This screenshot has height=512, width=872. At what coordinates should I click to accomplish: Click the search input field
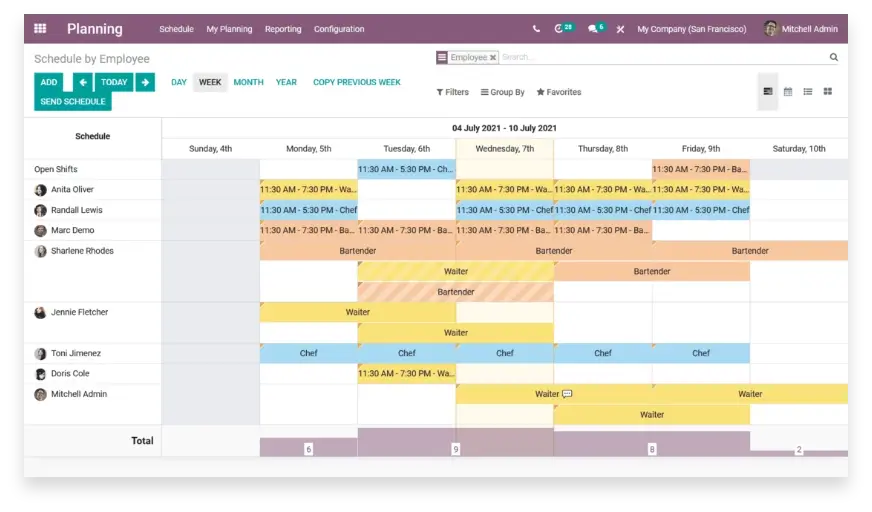tap(660, 58)
